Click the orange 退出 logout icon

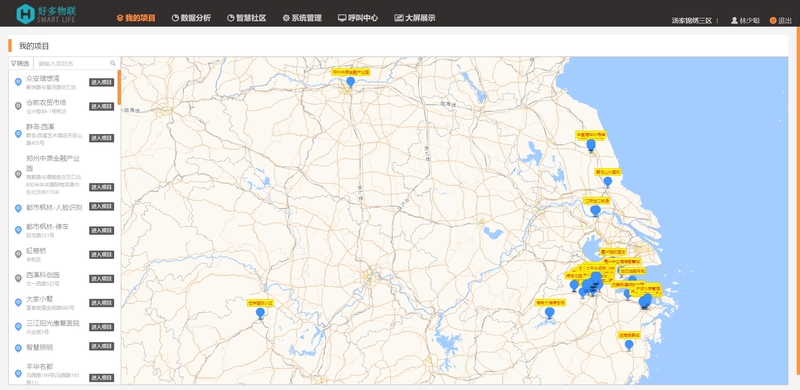(x=772, y=20)
